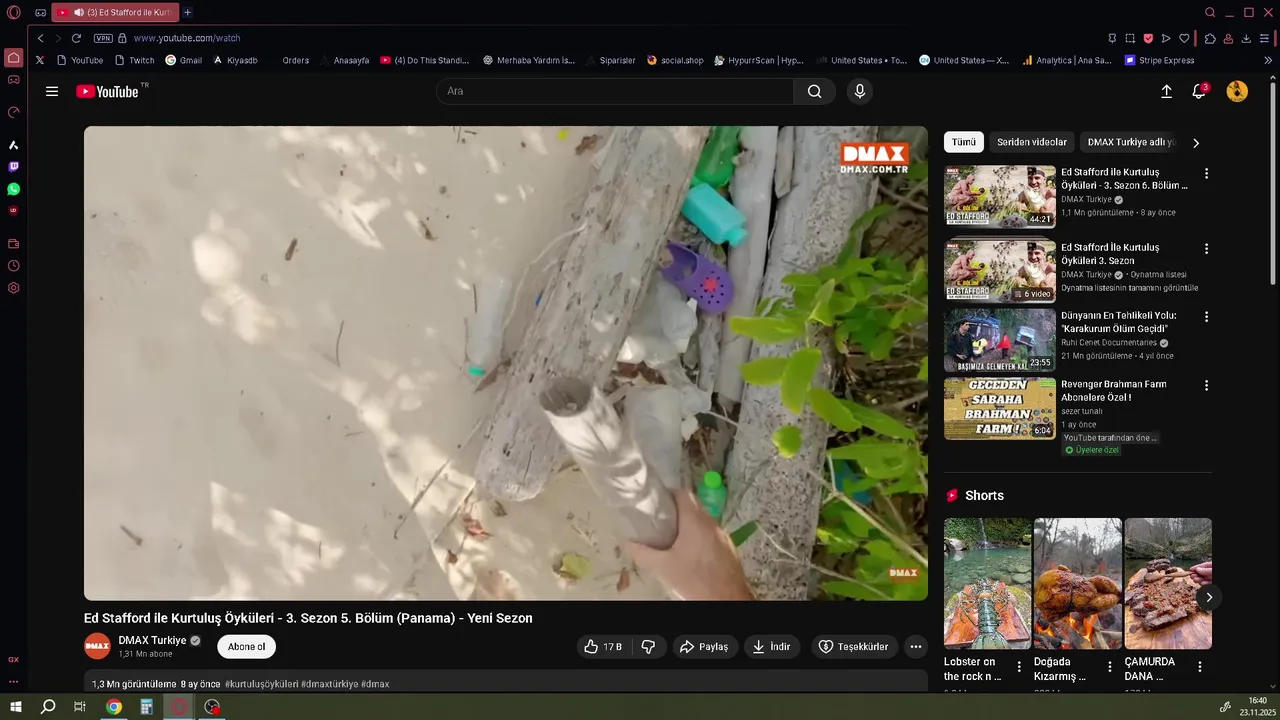Viewport: 1280px width, 720px height.
Task: Open the pinboards pin icon
Action: pos(1112,38)
